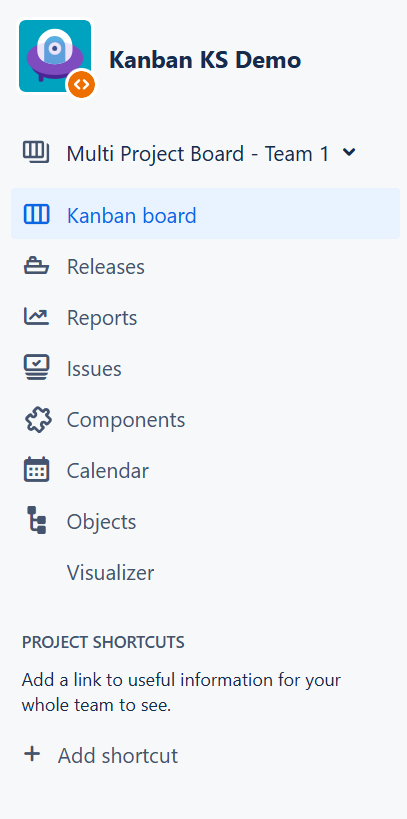
Task: Click the orange code badge on avatar
Action: [x=82, y=84]
